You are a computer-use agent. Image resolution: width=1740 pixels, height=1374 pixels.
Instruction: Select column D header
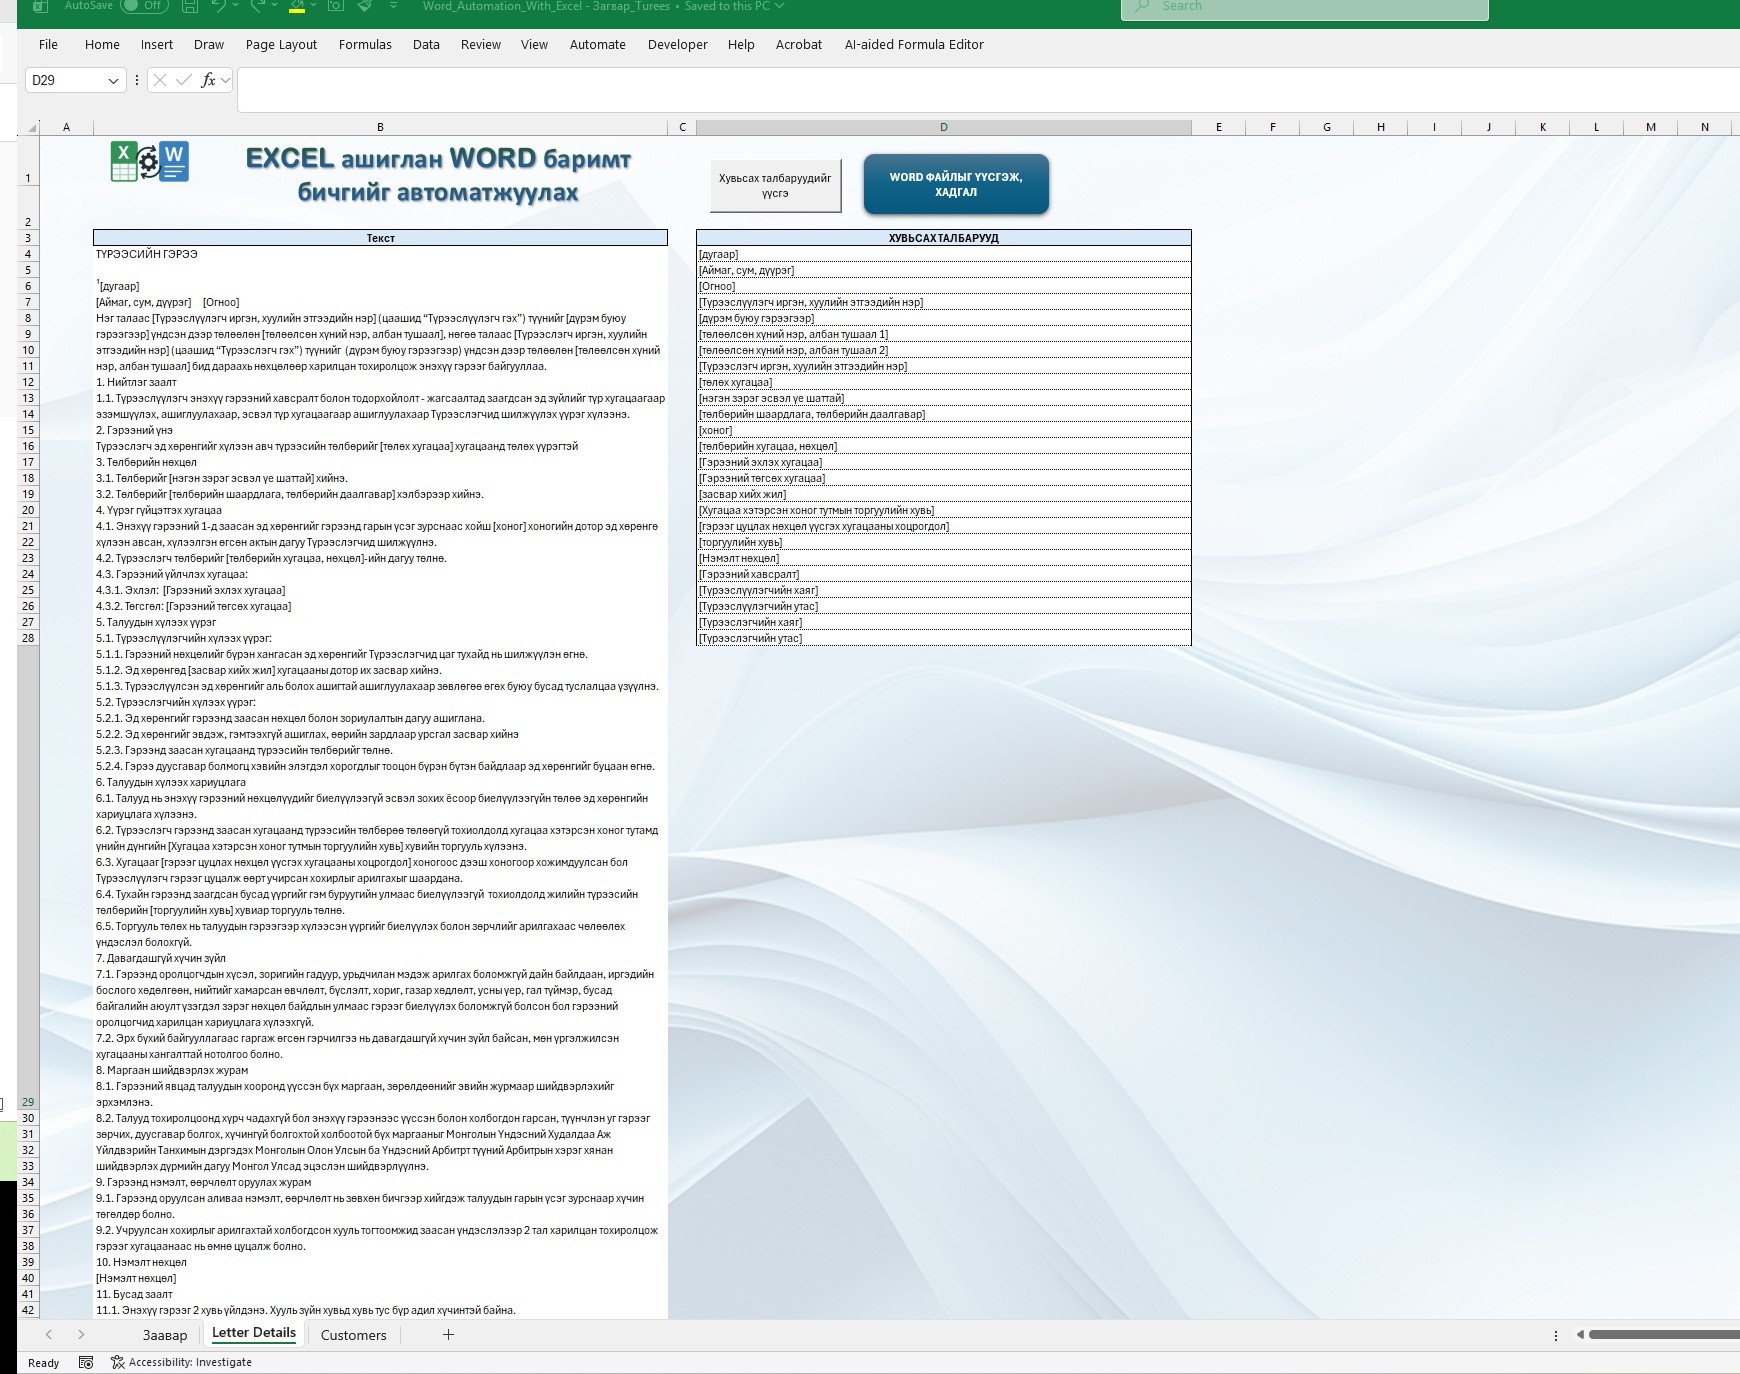pyautogui.click(x=943, y=127)
